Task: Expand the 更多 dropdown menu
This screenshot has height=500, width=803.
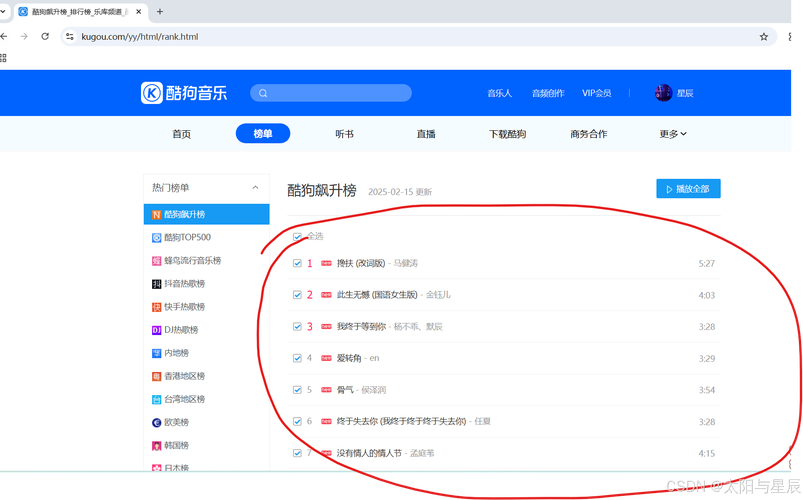Action: click(x=673, y=134)
